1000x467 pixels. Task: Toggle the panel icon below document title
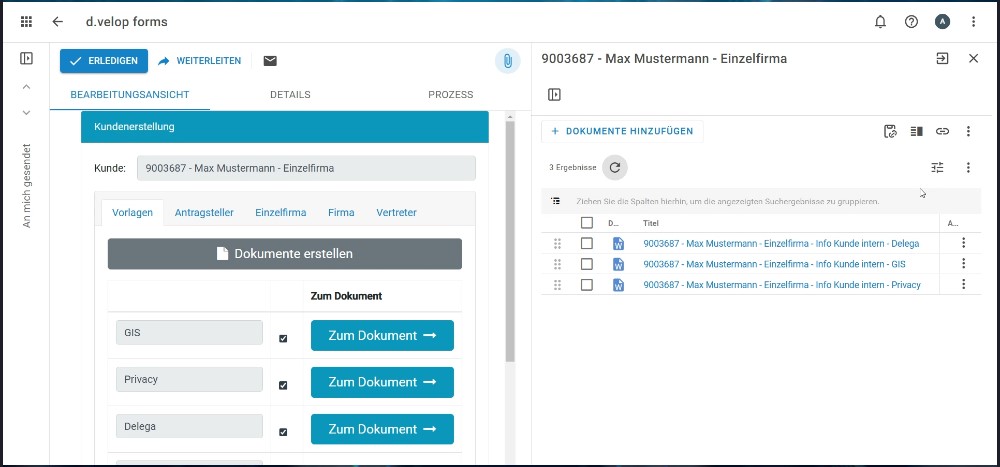tap(554, 95)
